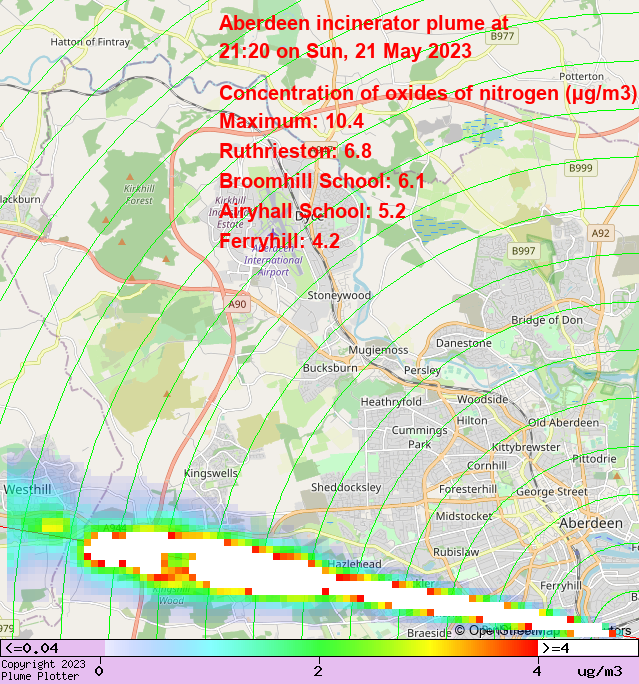639x684 pixels.
Task: Click the Kirkhill Forest label
Action: coord(139,195)
